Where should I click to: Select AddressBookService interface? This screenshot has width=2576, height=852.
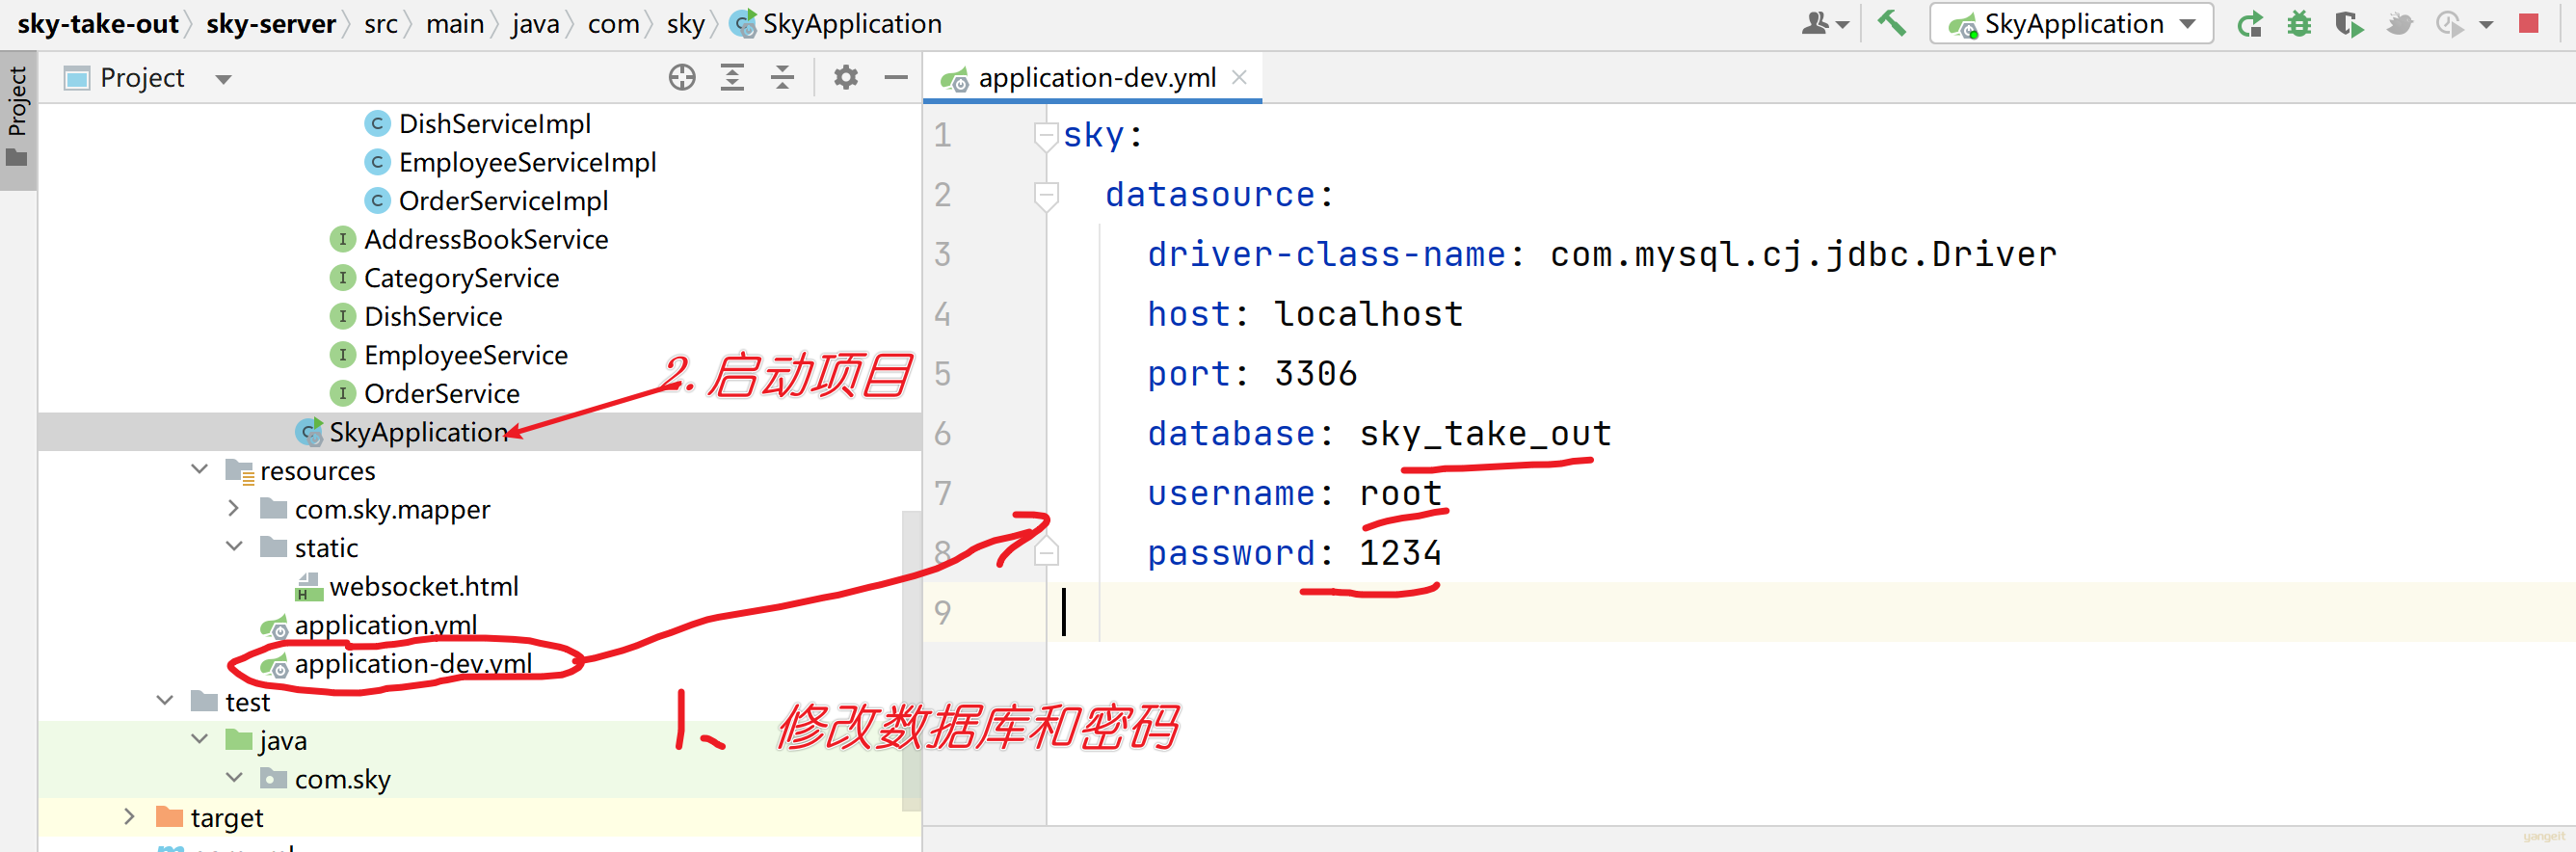click(x=486, y=239)
